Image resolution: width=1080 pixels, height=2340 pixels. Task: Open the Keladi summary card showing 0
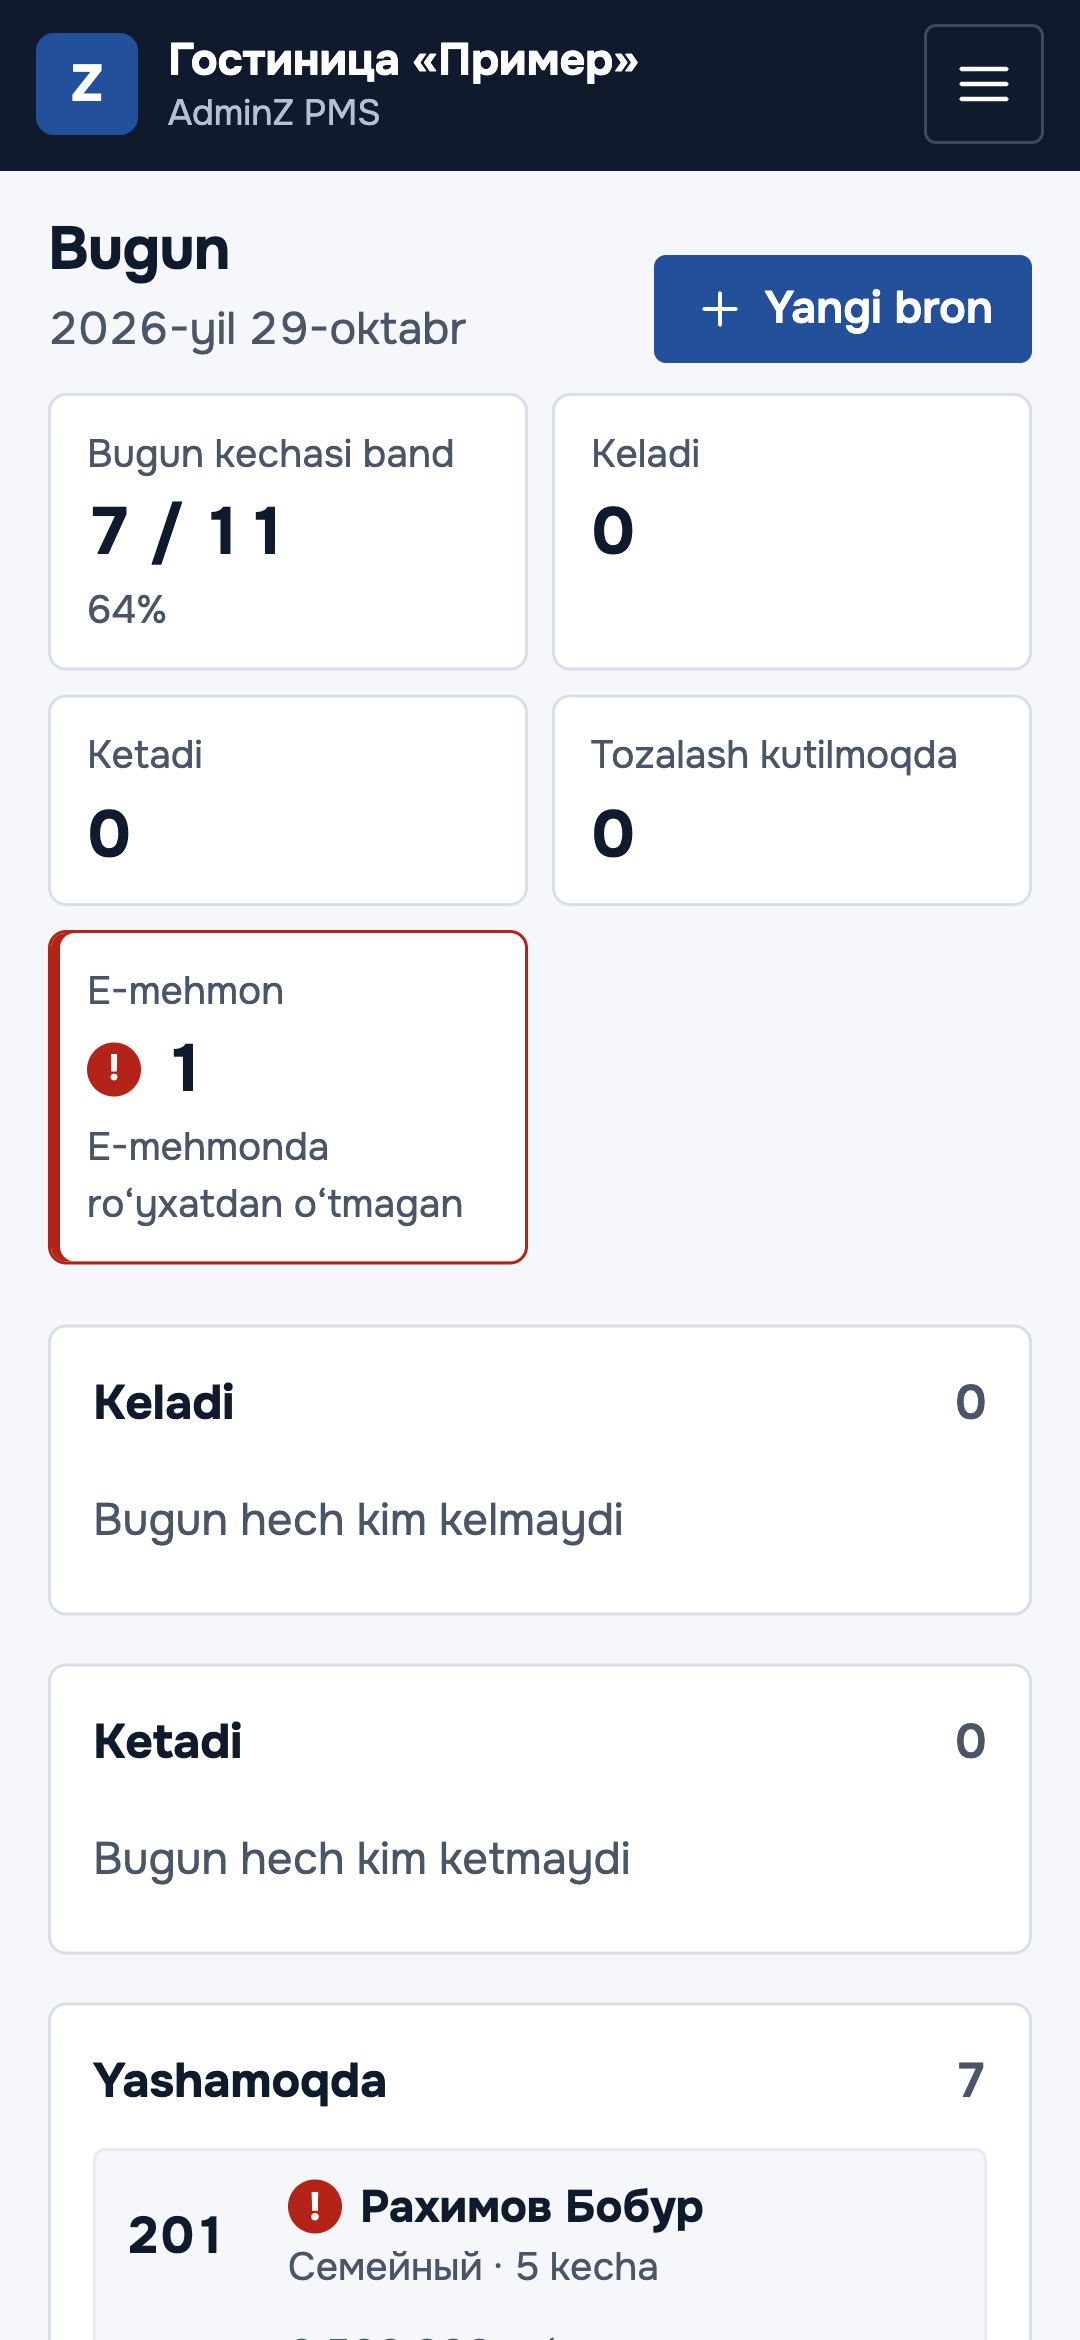[792, 532]
